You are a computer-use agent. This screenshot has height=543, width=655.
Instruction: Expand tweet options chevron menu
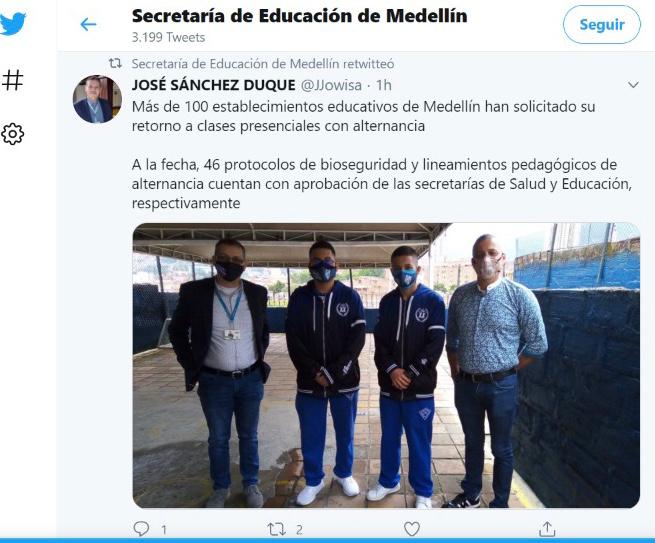click(633, 85)
